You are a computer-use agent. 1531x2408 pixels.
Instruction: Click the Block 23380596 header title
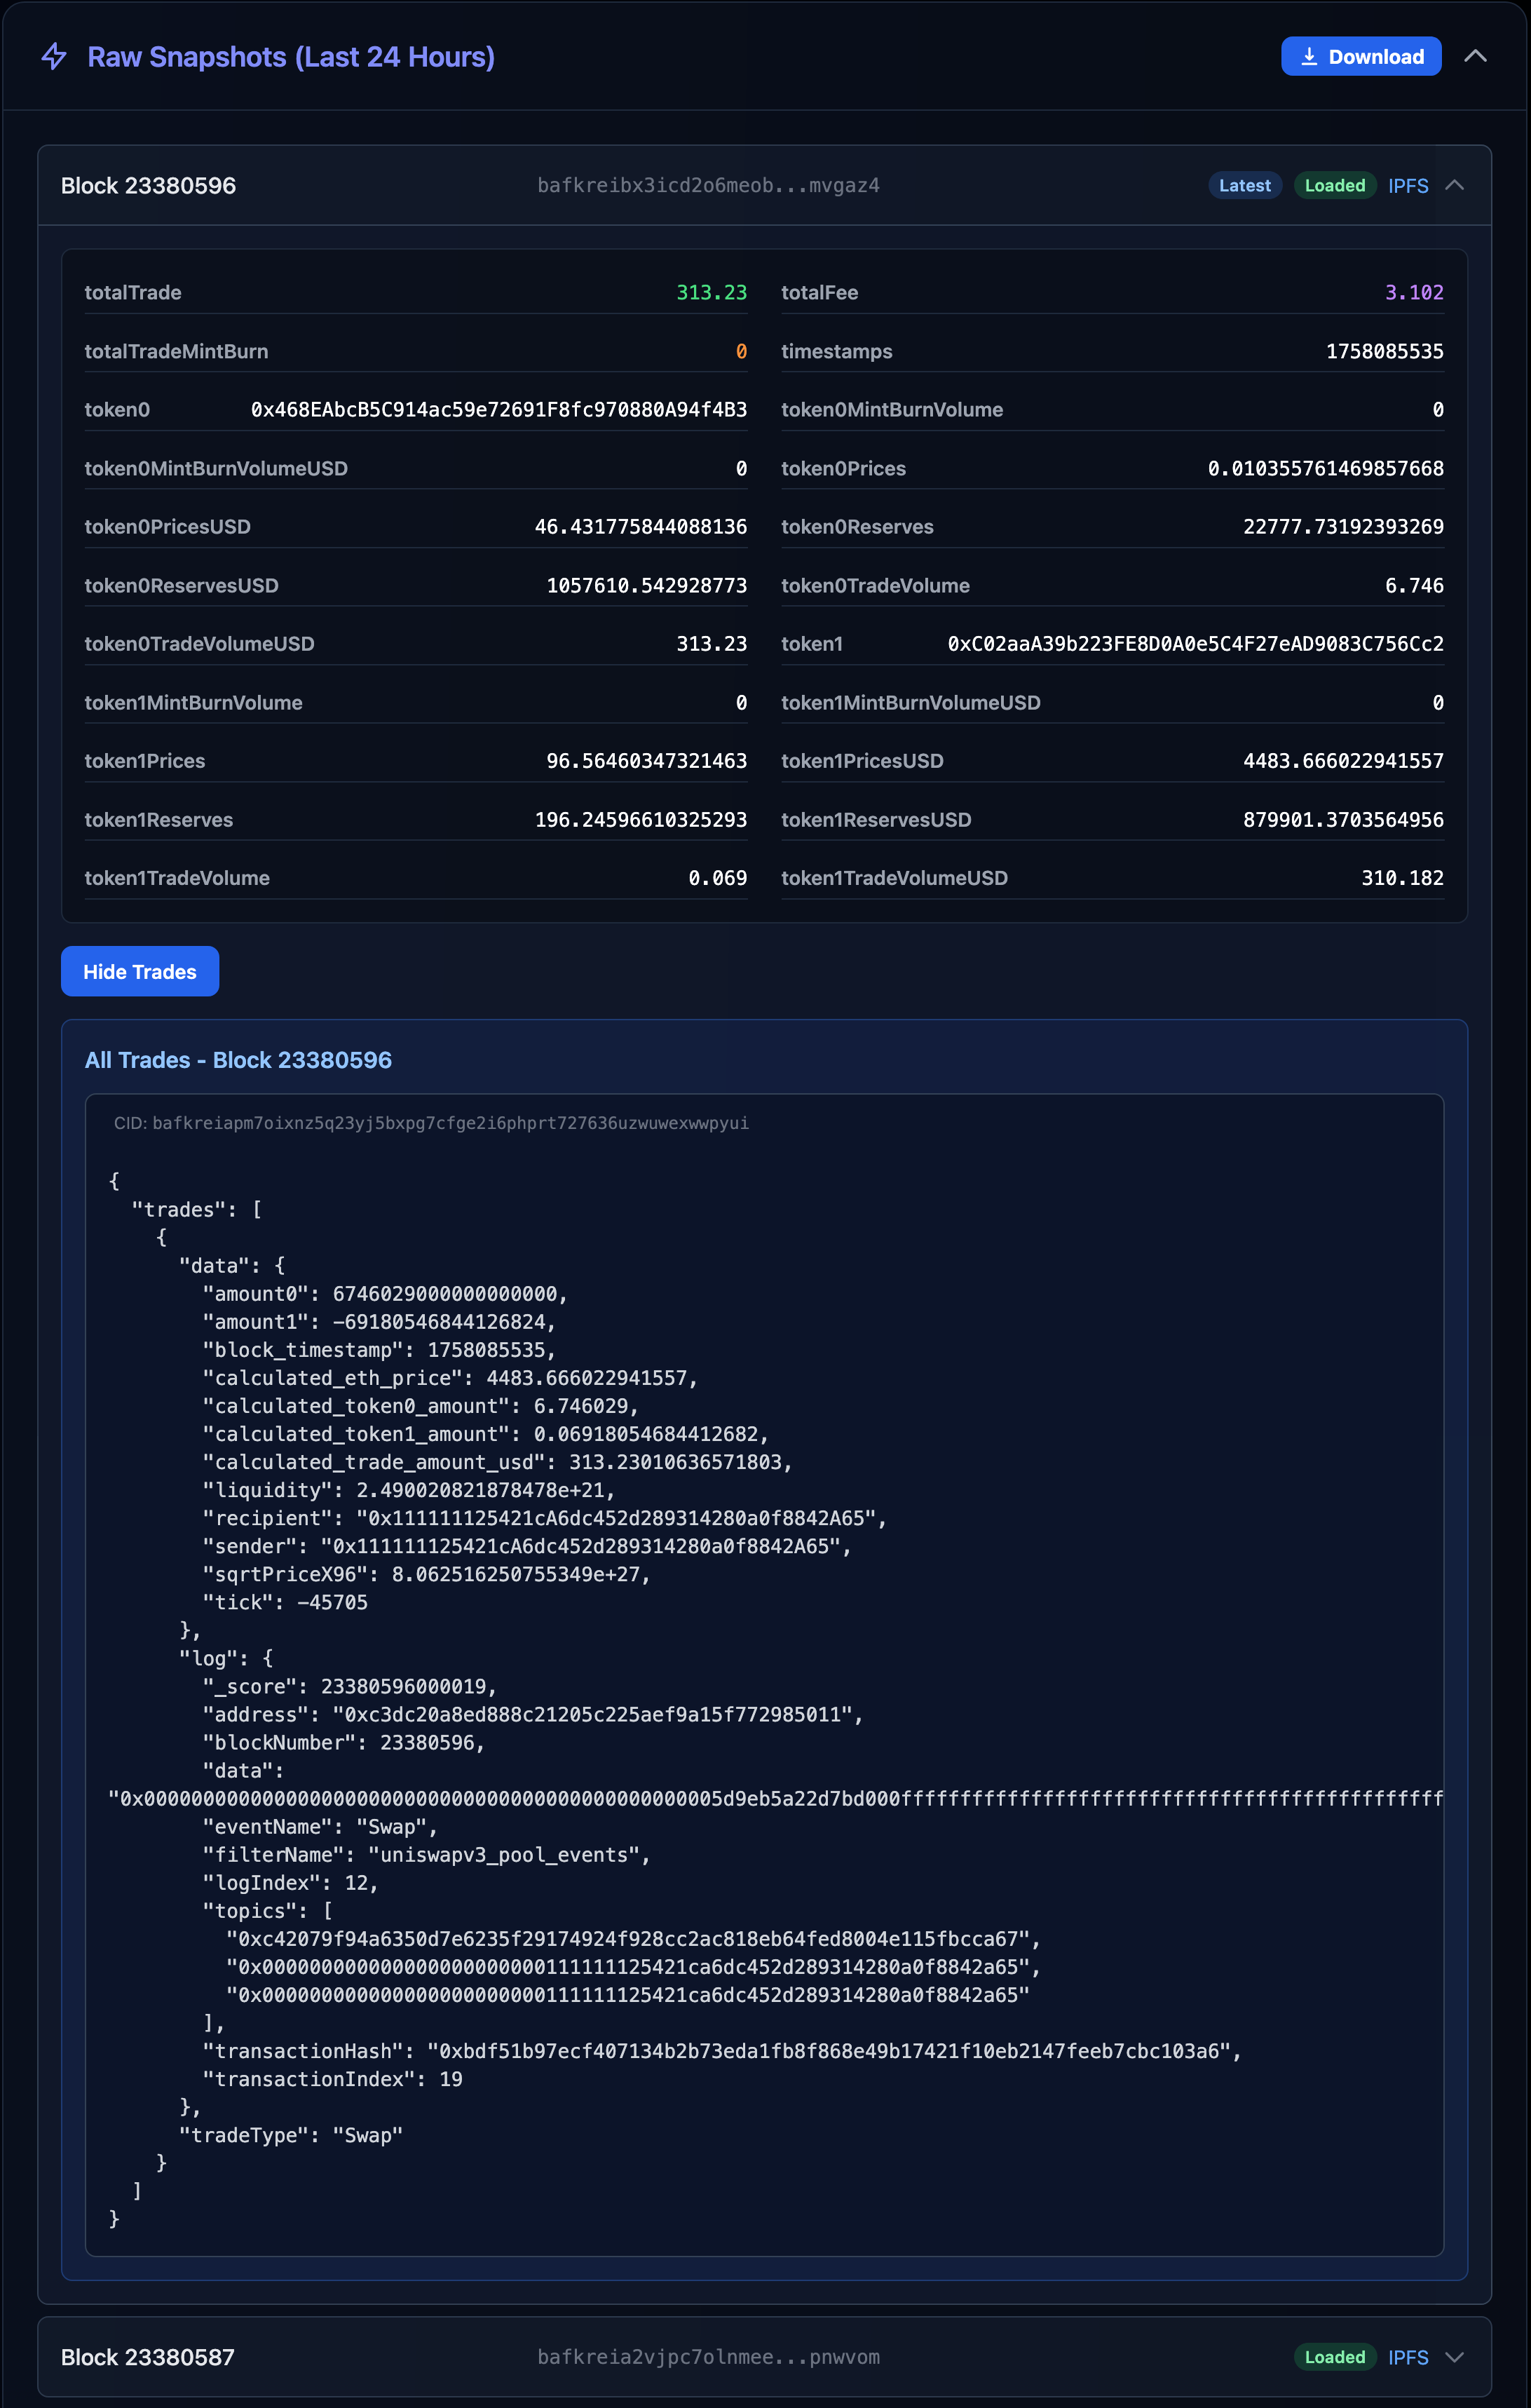pos(148,185)
